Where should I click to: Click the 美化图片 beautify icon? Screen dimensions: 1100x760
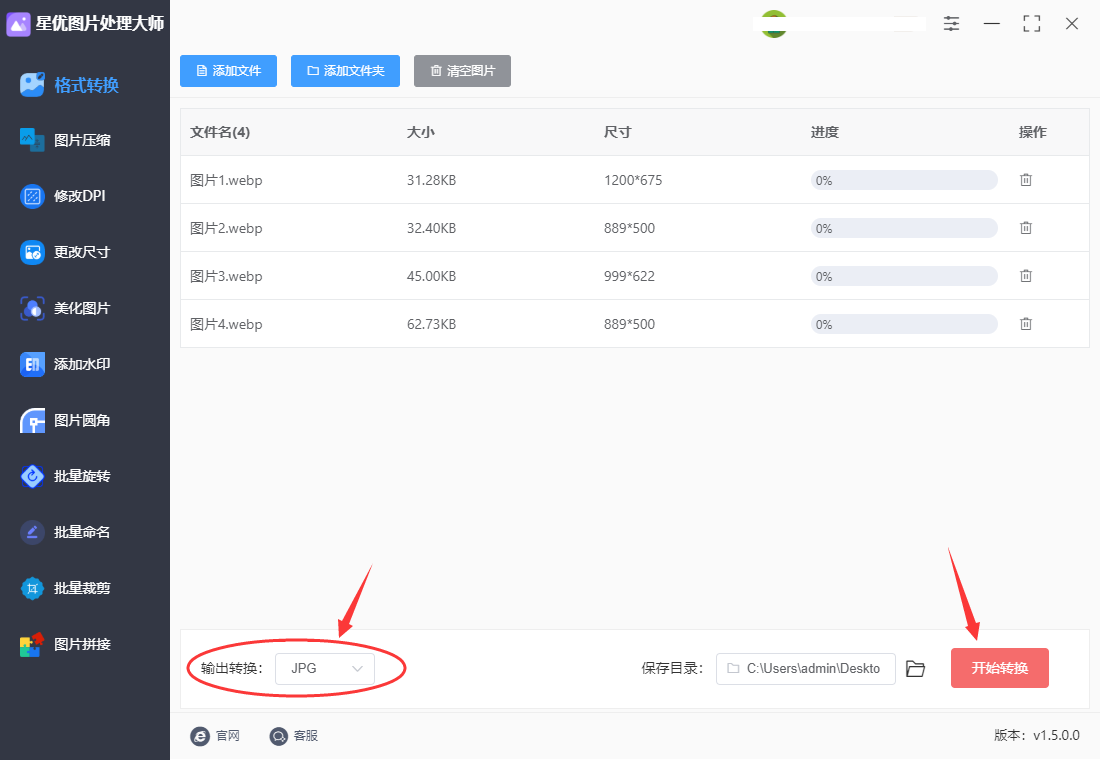click(x=33, y=308)
